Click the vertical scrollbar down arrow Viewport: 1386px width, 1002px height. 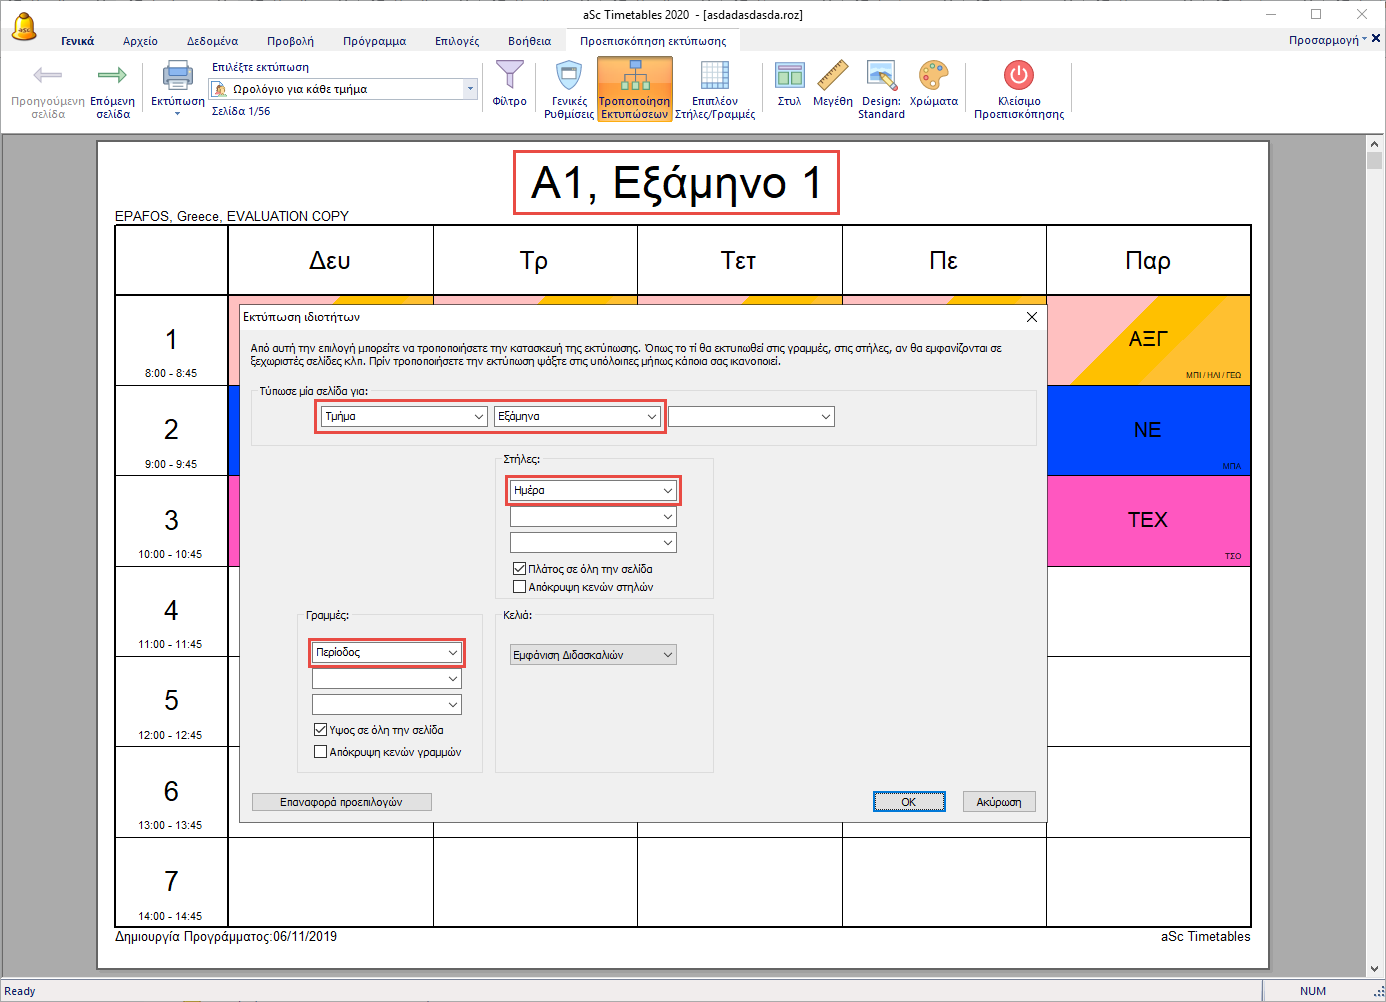click(1374, 968)
